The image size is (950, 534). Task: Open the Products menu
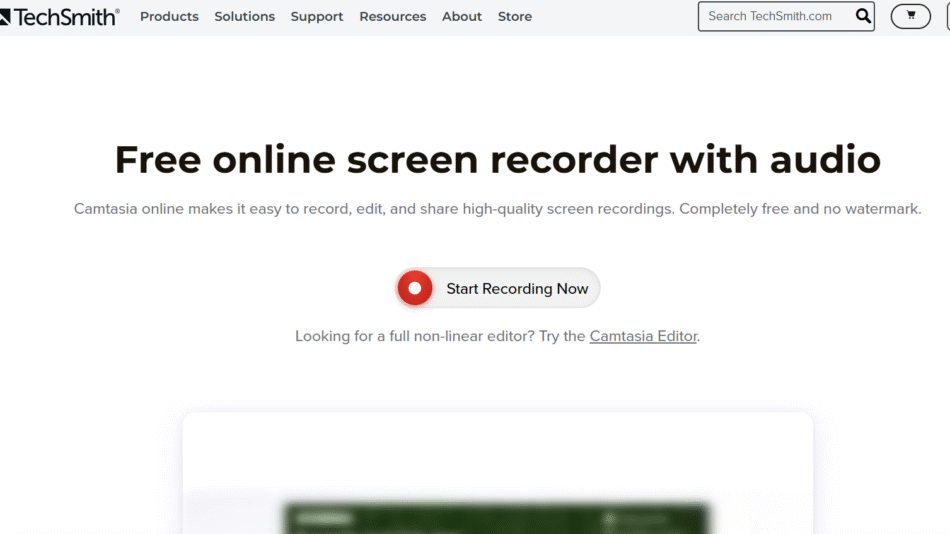click(x=169, y=16)
